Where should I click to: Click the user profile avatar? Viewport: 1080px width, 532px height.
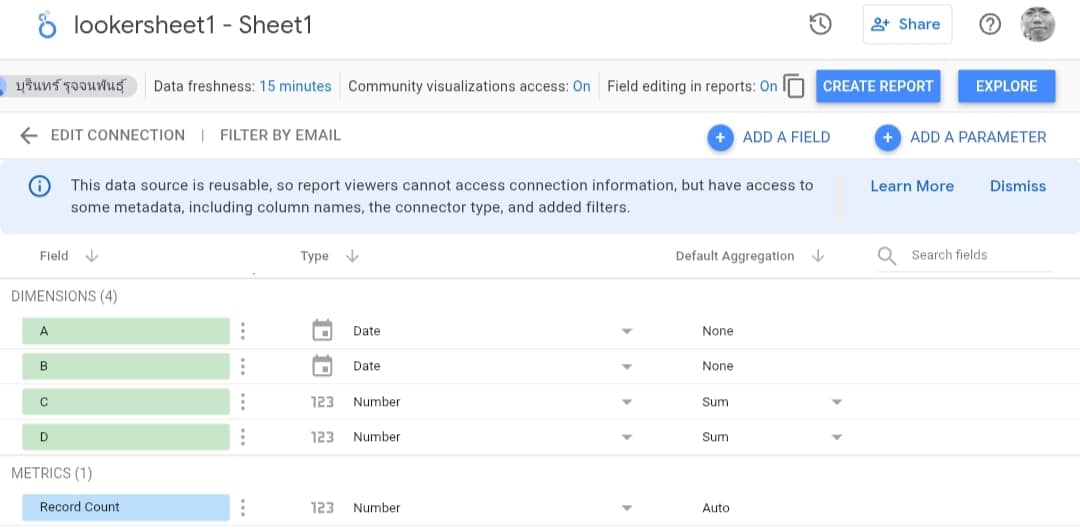click(1037, 25)
